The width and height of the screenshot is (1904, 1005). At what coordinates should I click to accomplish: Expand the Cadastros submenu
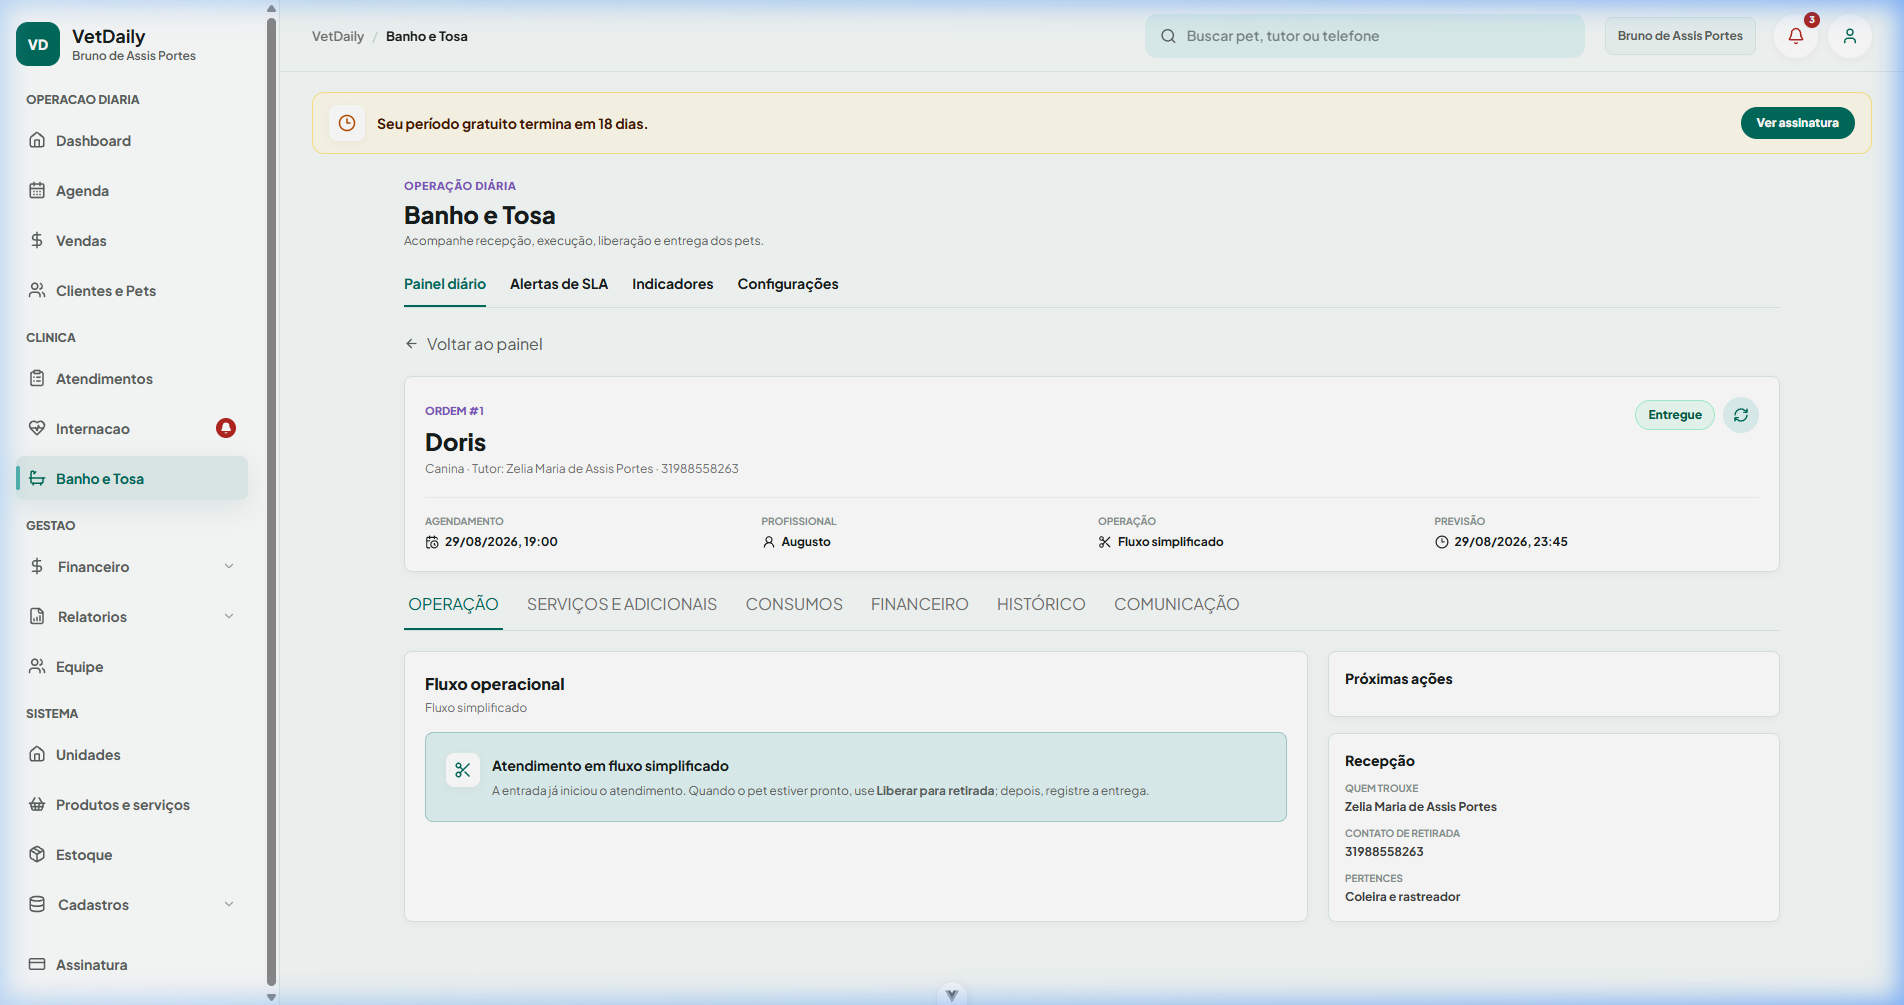[x=132, y=905]
